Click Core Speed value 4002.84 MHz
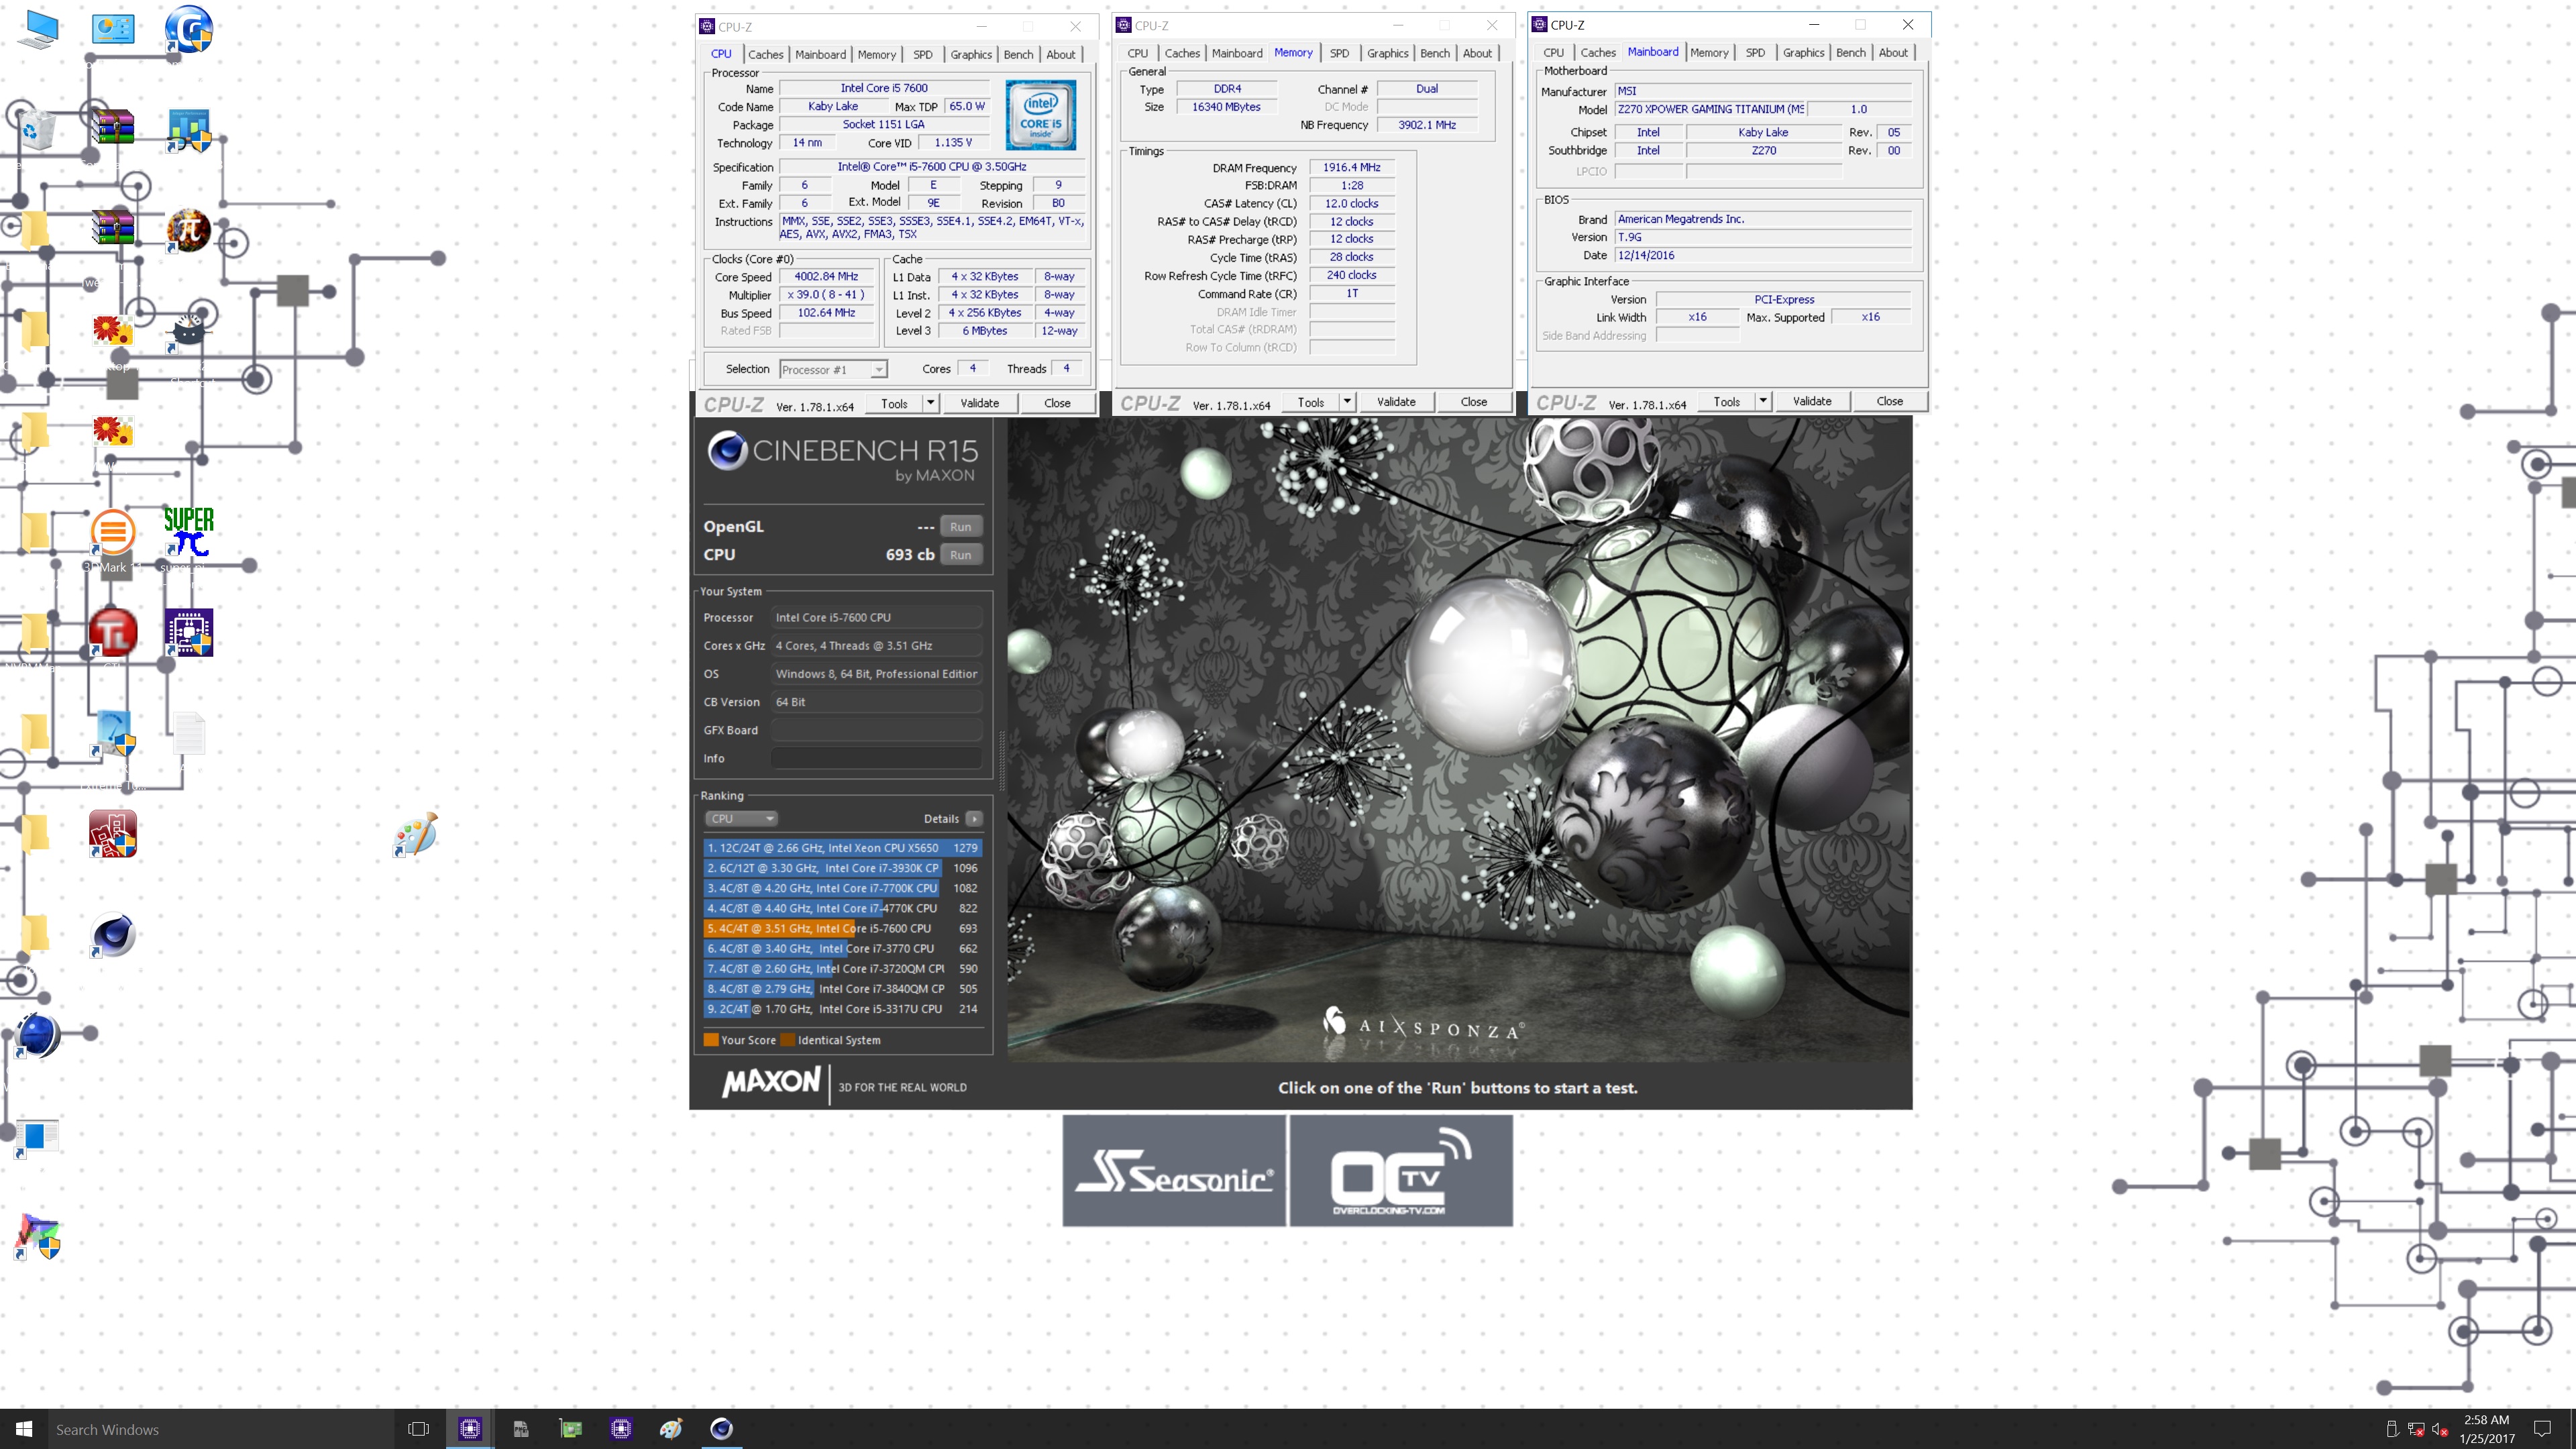 tap(826, 277)
